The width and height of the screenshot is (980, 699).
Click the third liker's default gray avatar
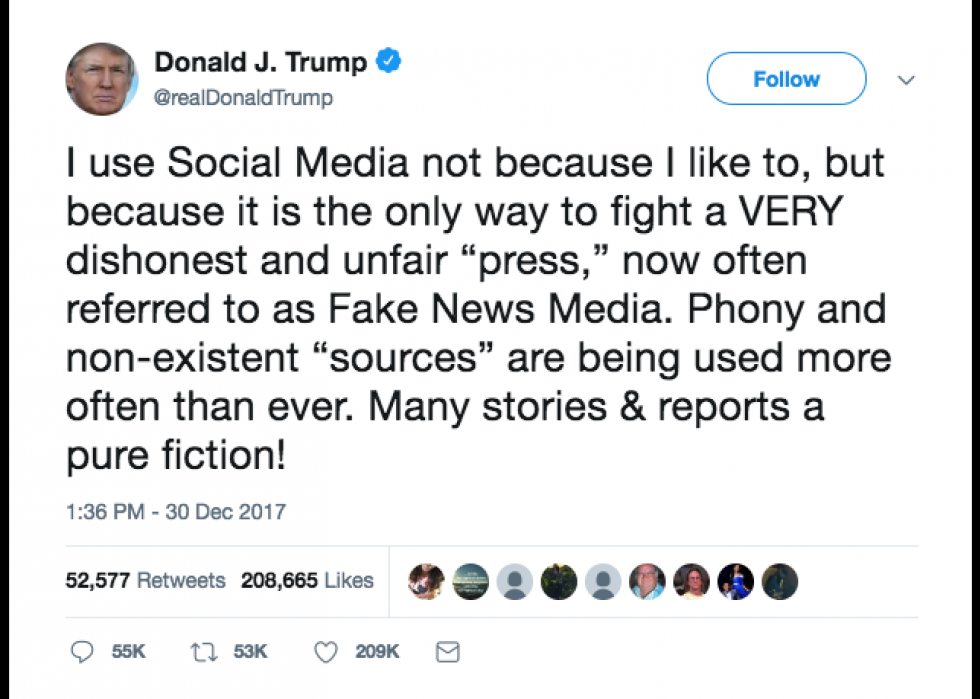(514, 581)
